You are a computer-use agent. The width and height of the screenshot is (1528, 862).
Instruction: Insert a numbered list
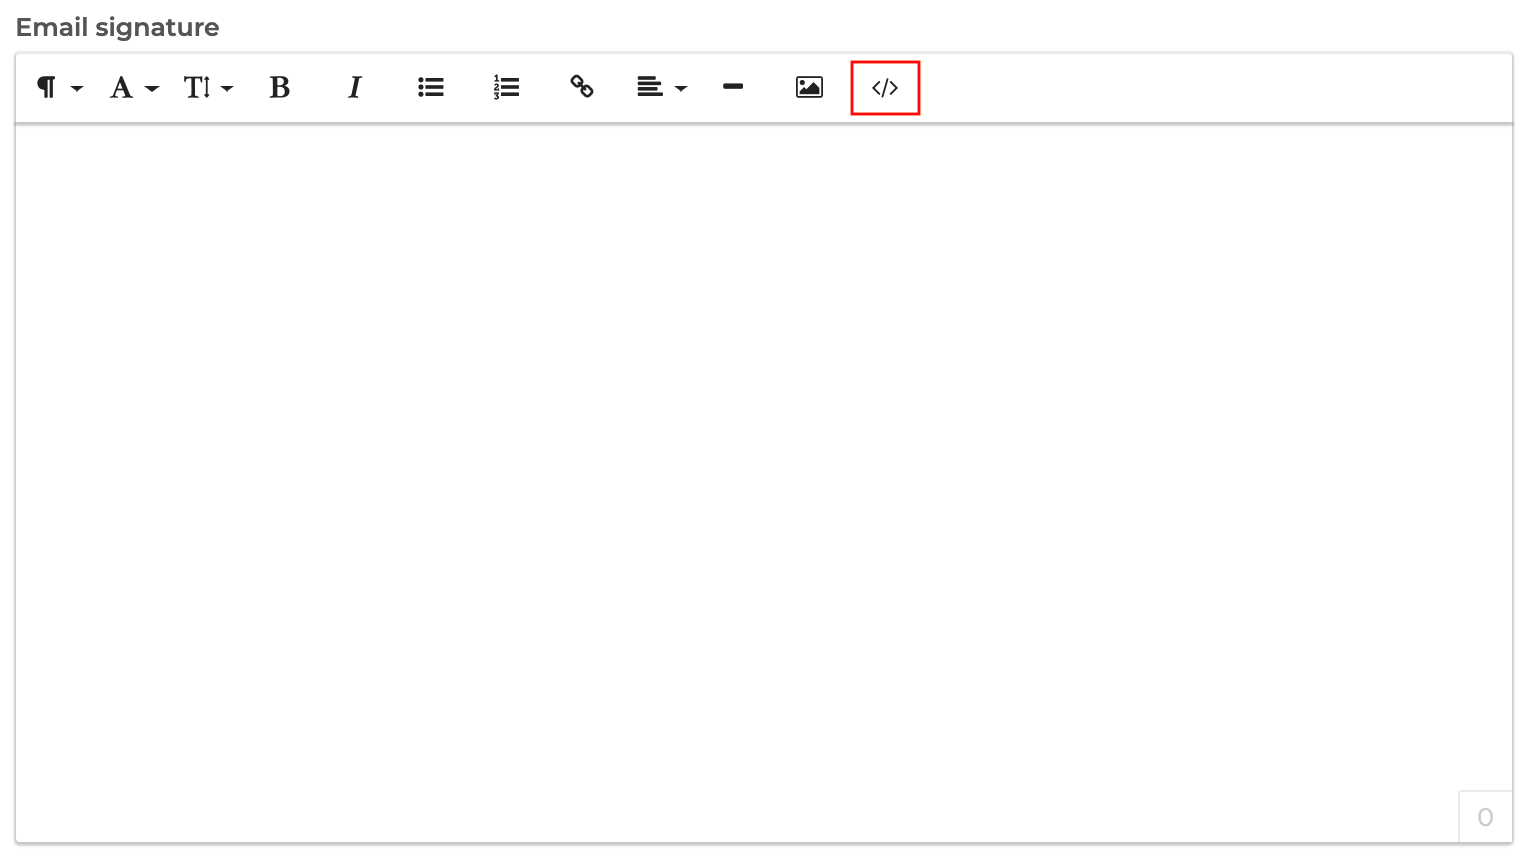click(x=507, y=88)
